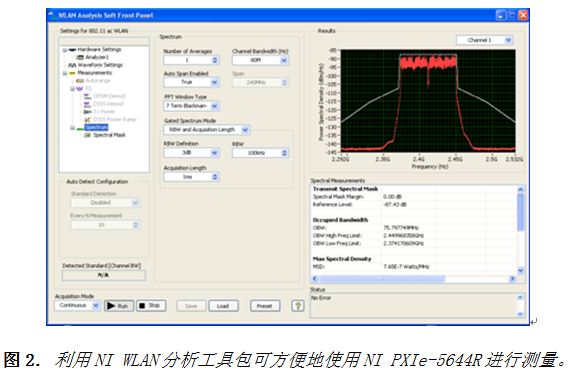Open the Gated Spectrum Mode dropdown
Screen dimensions: 569x374
coord(245,130)
